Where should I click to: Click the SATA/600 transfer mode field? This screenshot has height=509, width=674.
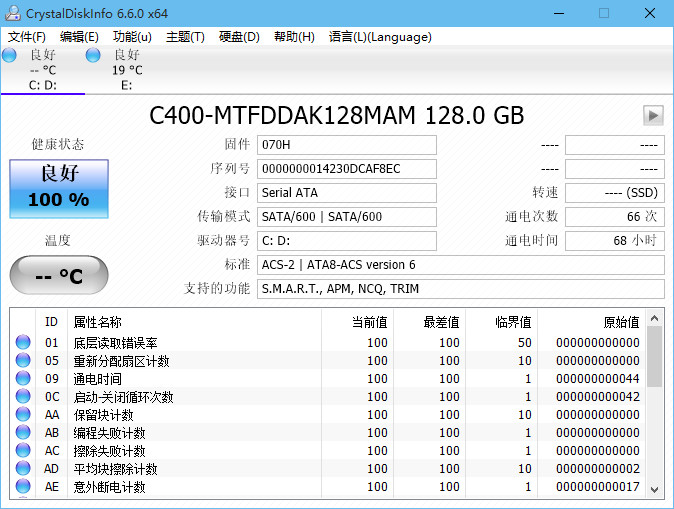click(x=347, y=217)
